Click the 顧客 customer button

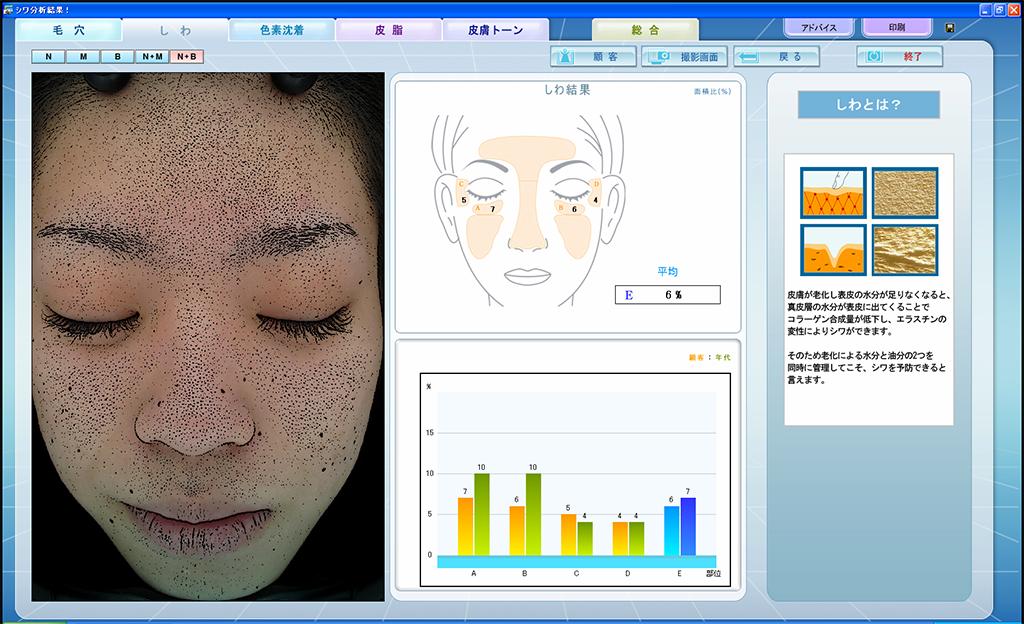[x=593, y=57]
